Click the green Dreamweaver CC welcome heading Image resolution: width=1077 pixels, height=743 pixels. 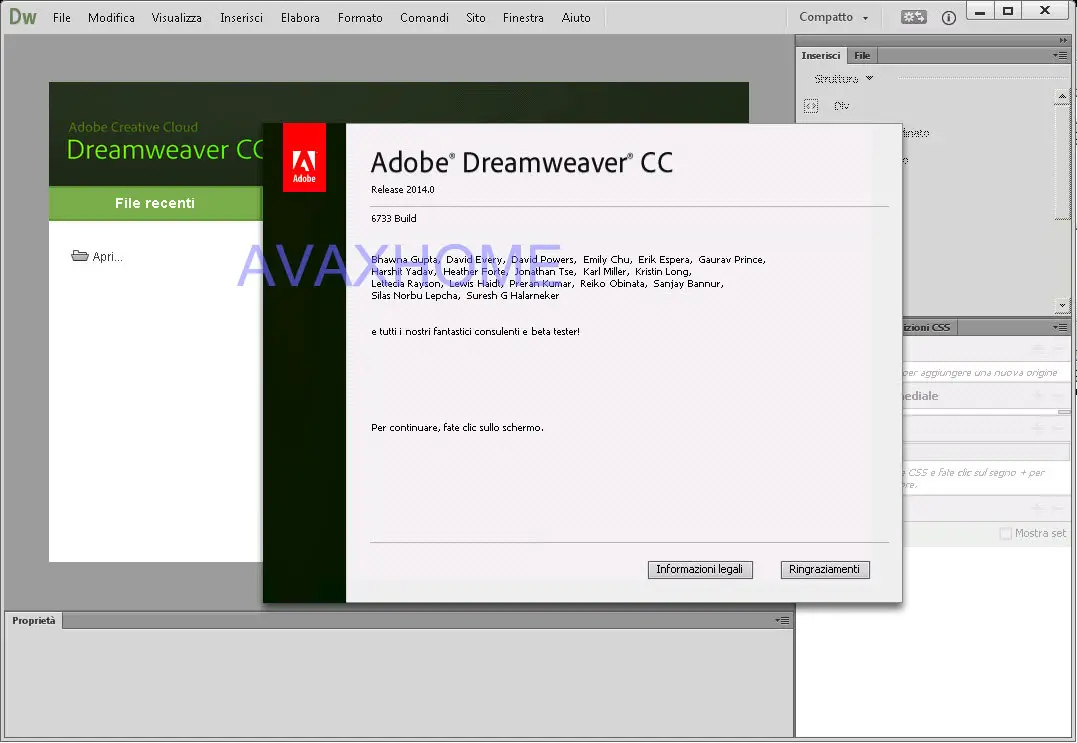165,150
